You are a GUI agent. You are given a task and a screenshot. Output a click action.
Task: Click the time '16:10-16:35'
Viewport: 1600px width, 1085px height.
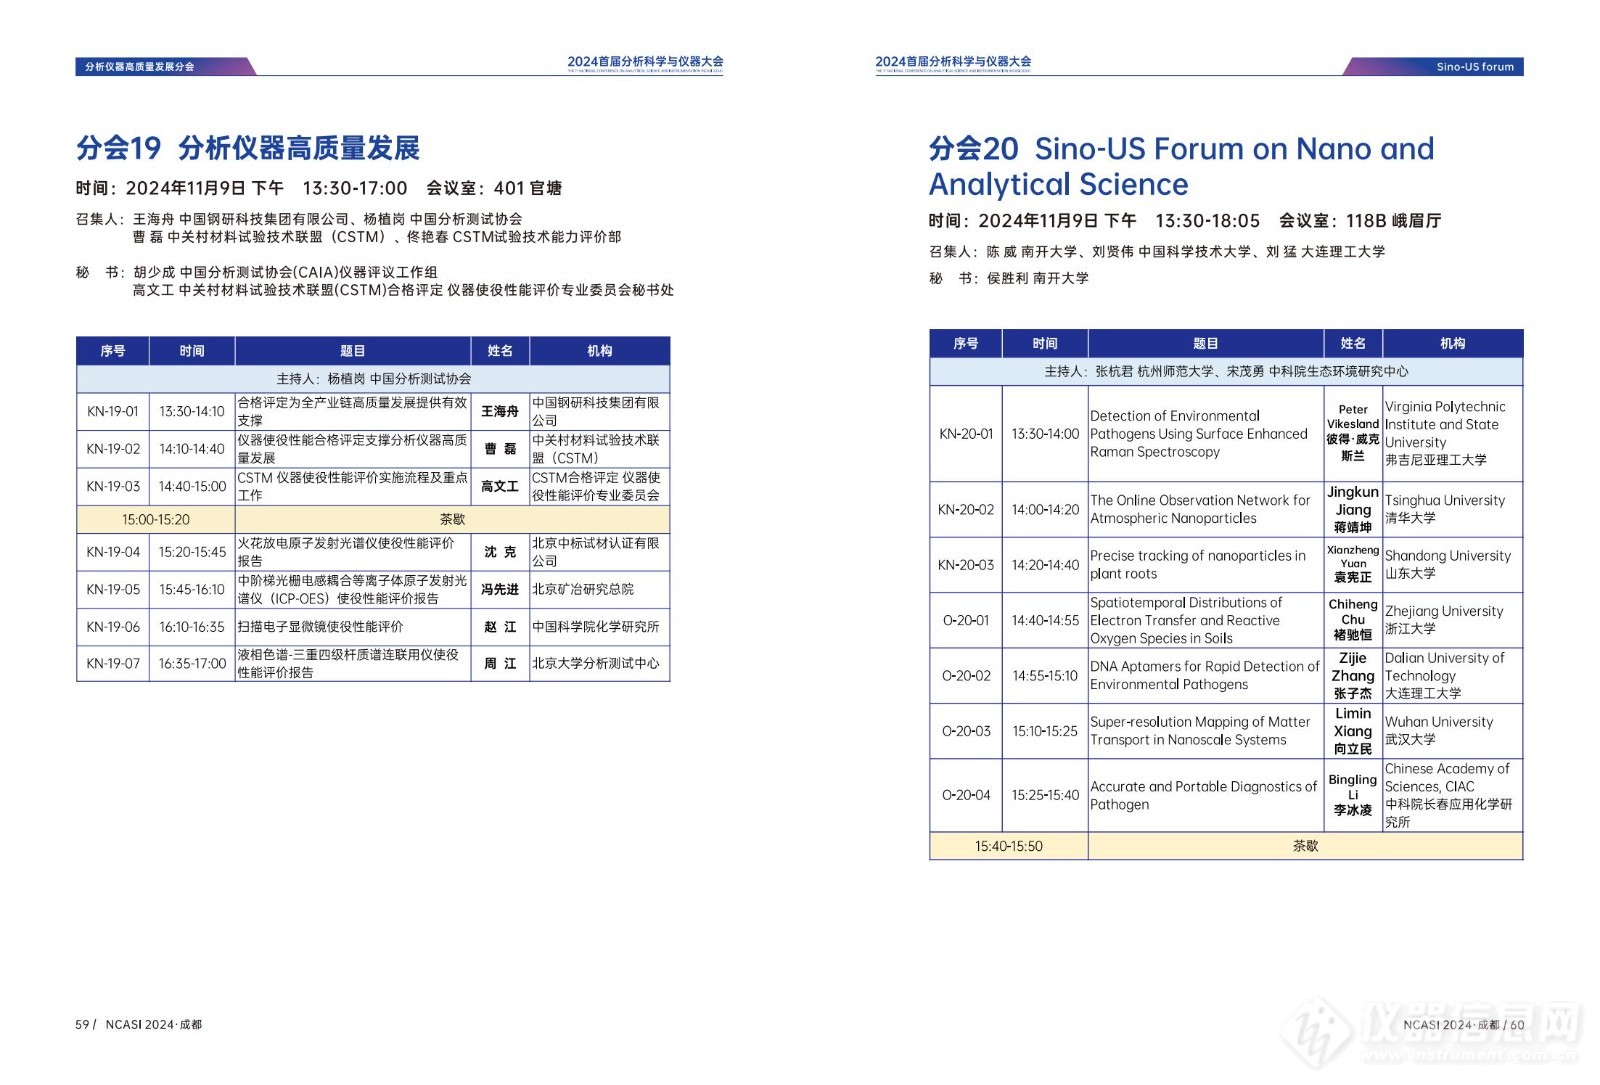click(x=192, y=627)
